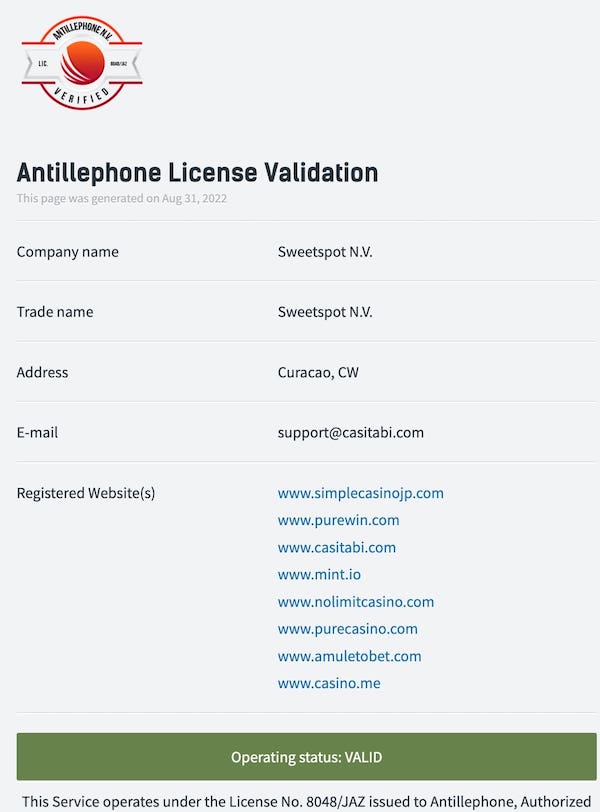
Task: Click the green Operating status: VALID banner
Action: [x=306, y=757]
